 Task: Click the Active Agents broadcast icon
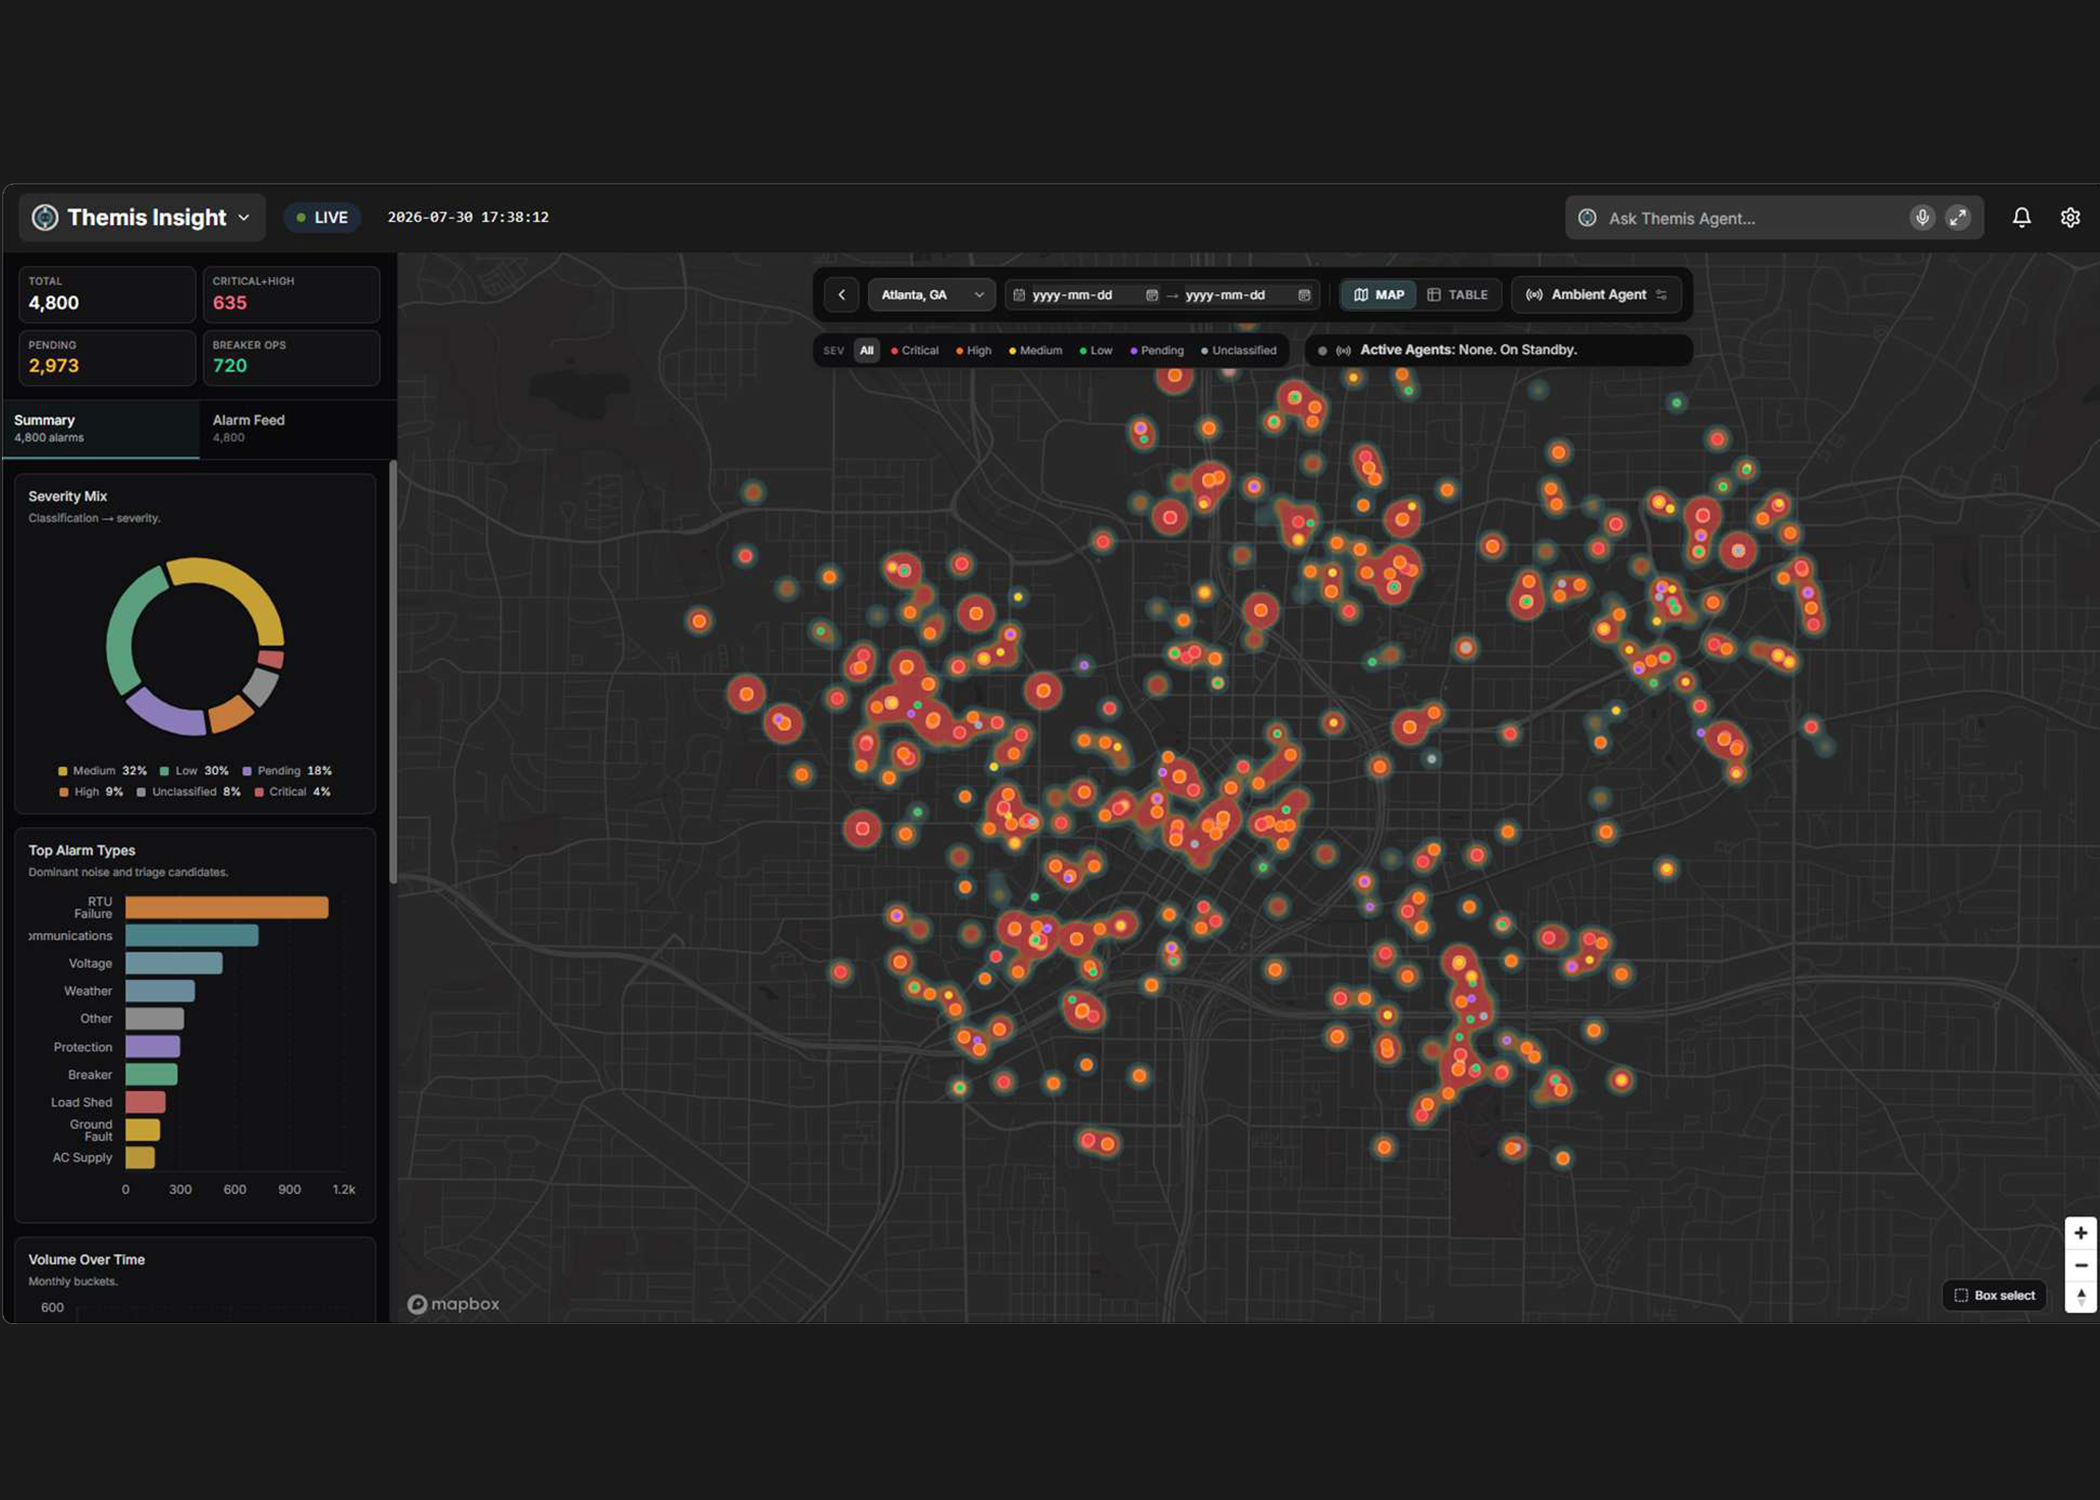pos(1343,351)
